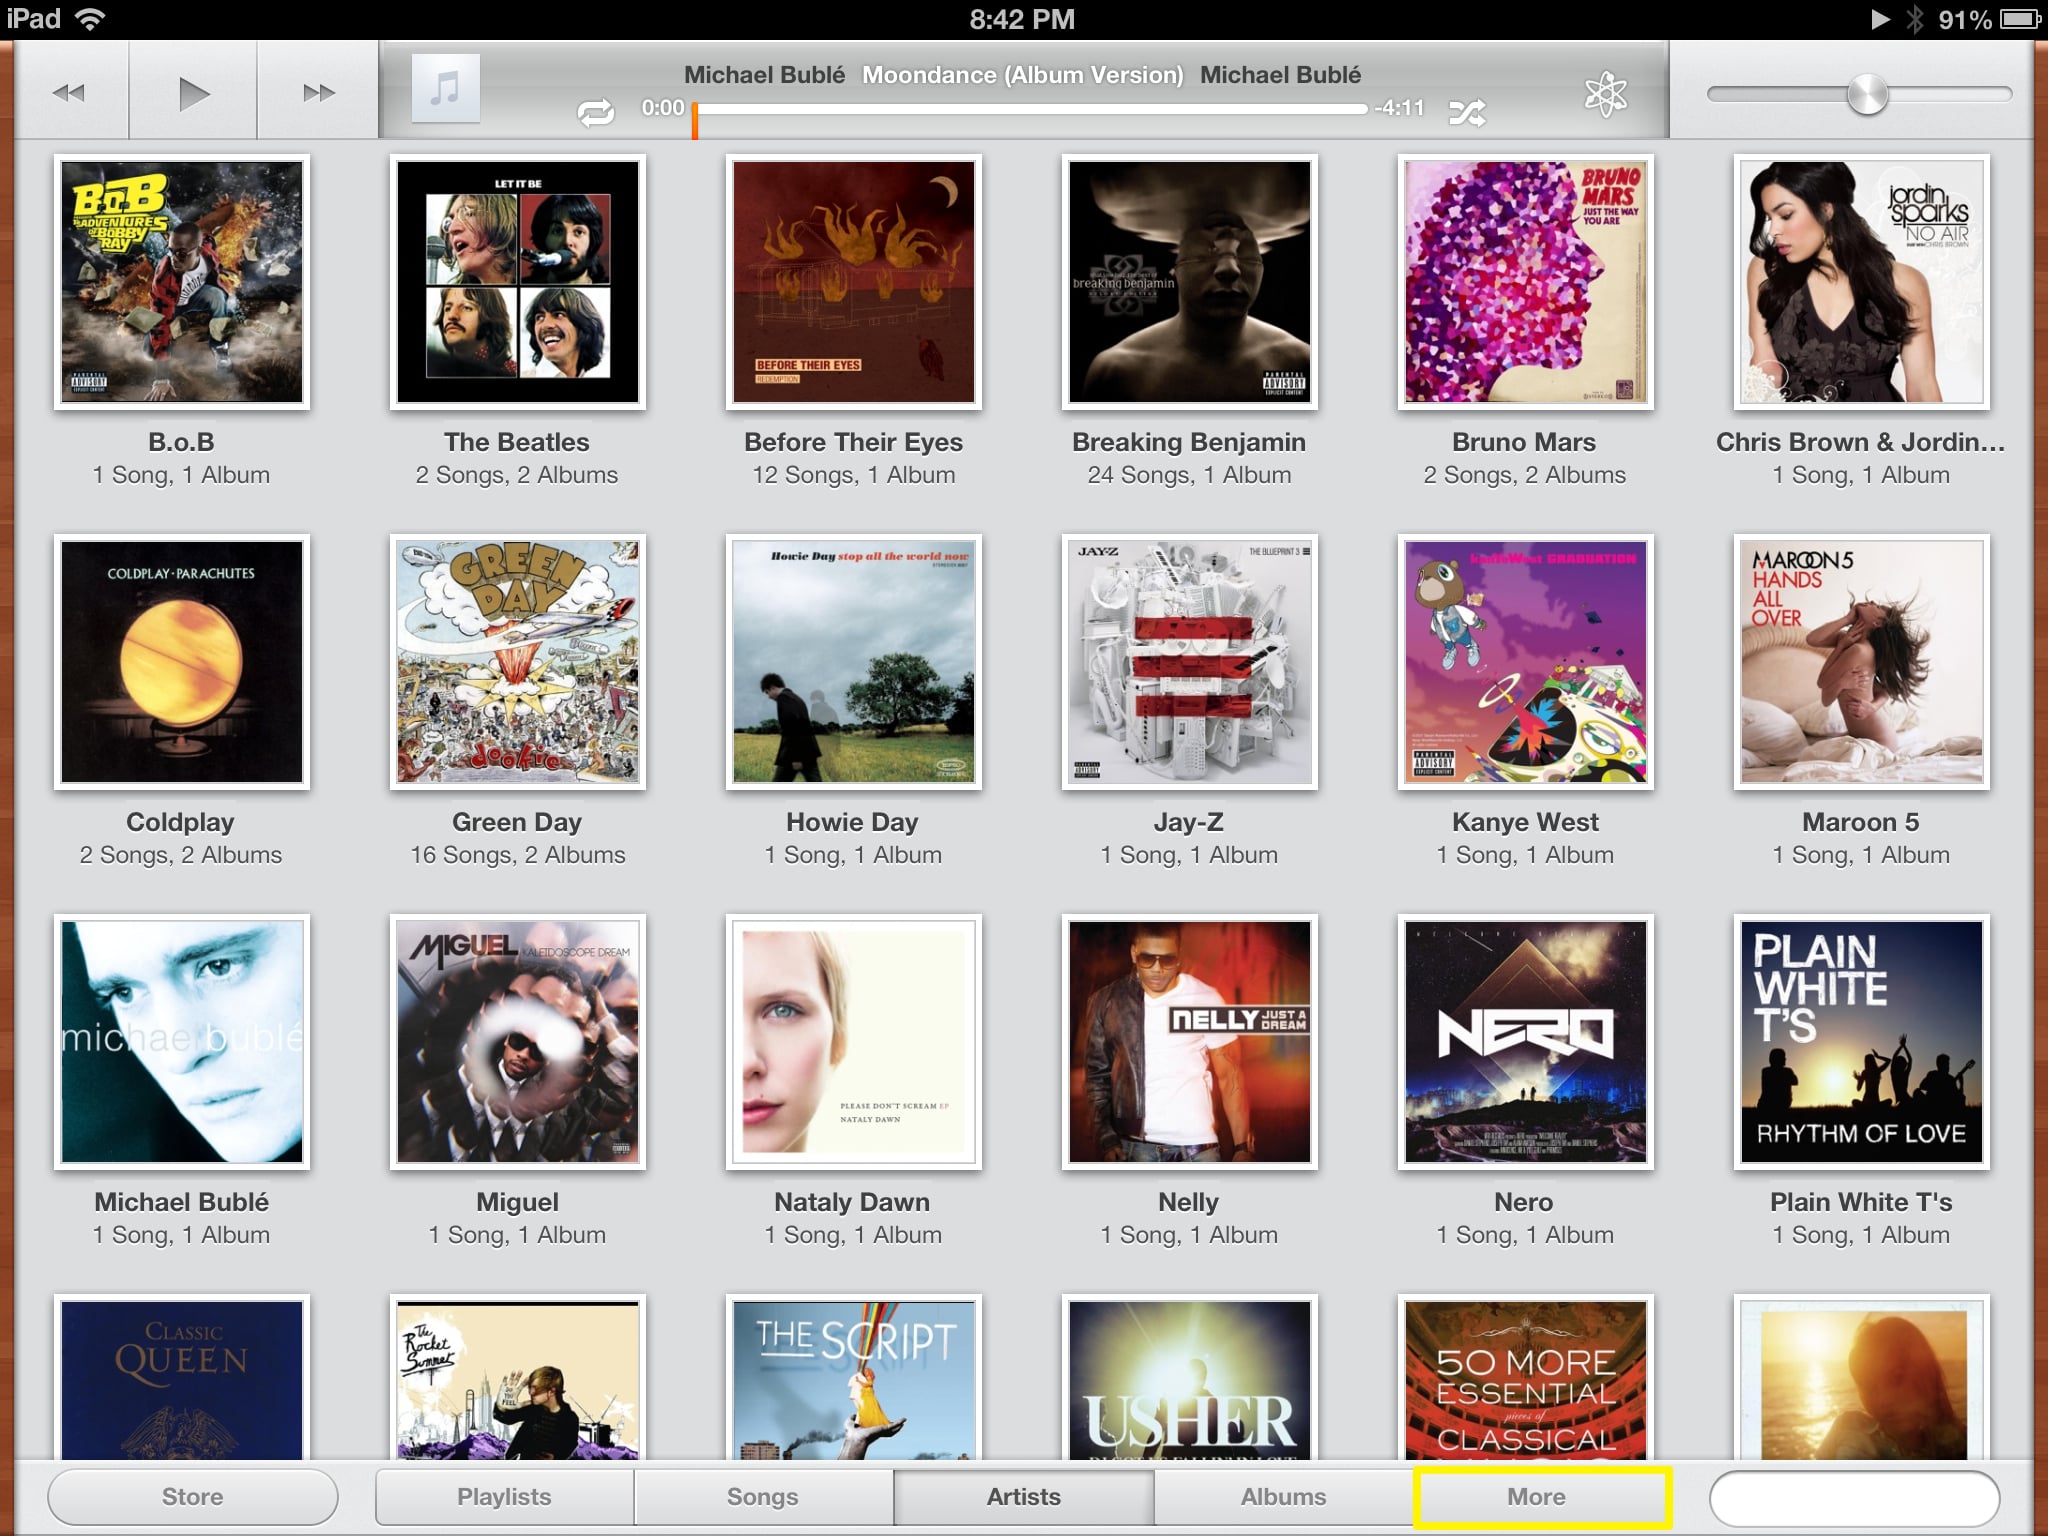Viewport: 2048px width, 1536px height.
Task: Select Plain White T's artist name
Action: click(x=1861, y=1202)
